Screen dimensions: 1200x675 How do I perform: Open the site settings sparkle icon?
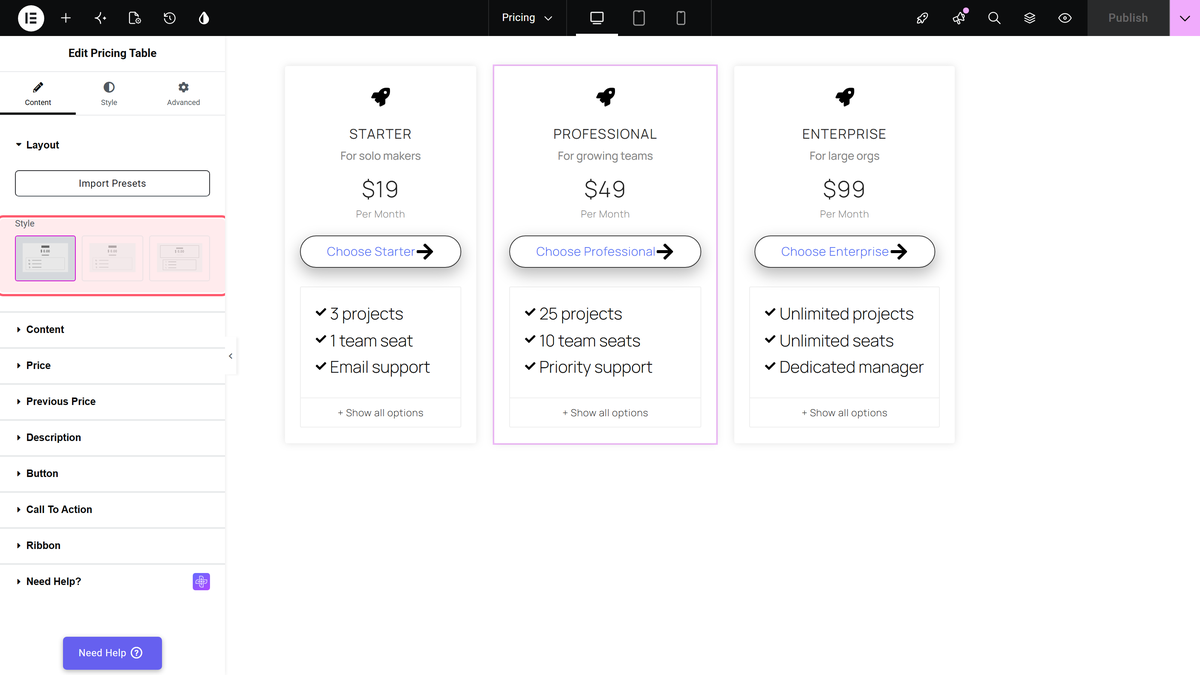click(100, 18)
